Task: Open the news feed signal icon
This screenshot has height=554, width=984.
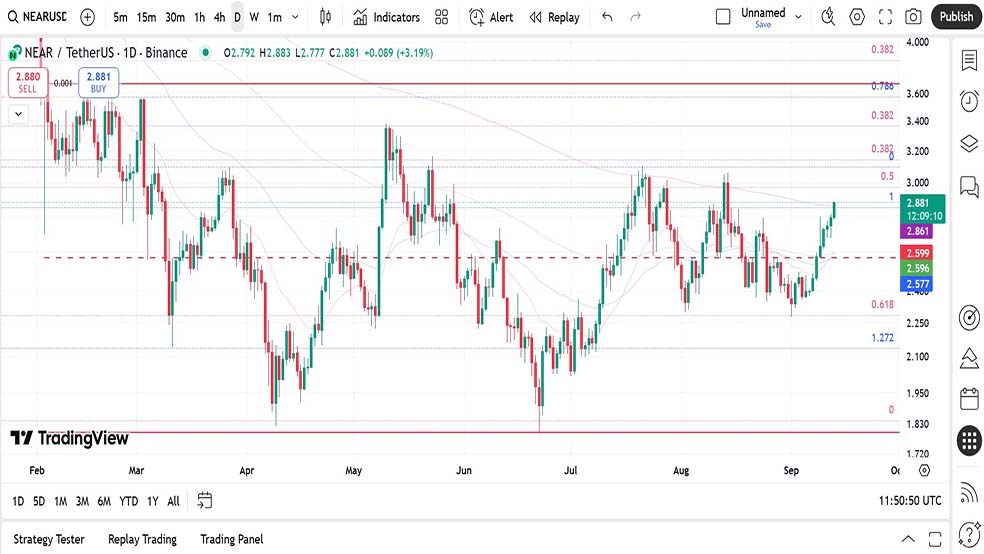Action: (969, 493)
